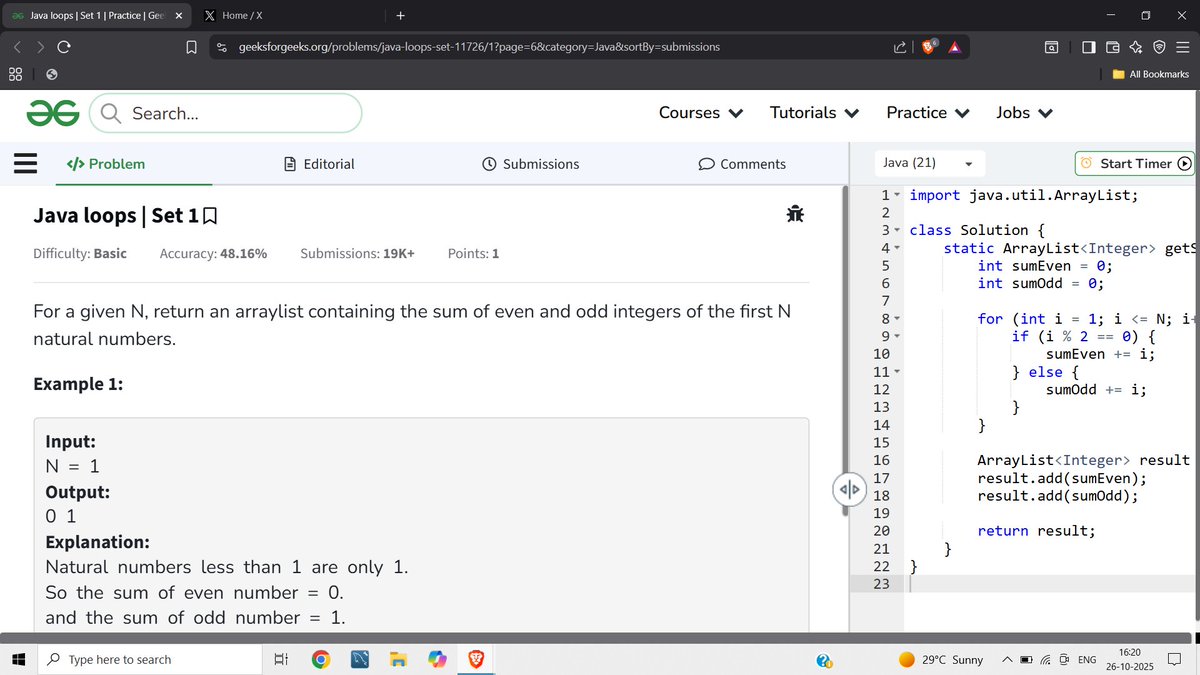Switch to the Problem tab
The height and width of the screenshot is (675, 1200).
[x=105, y=164]
